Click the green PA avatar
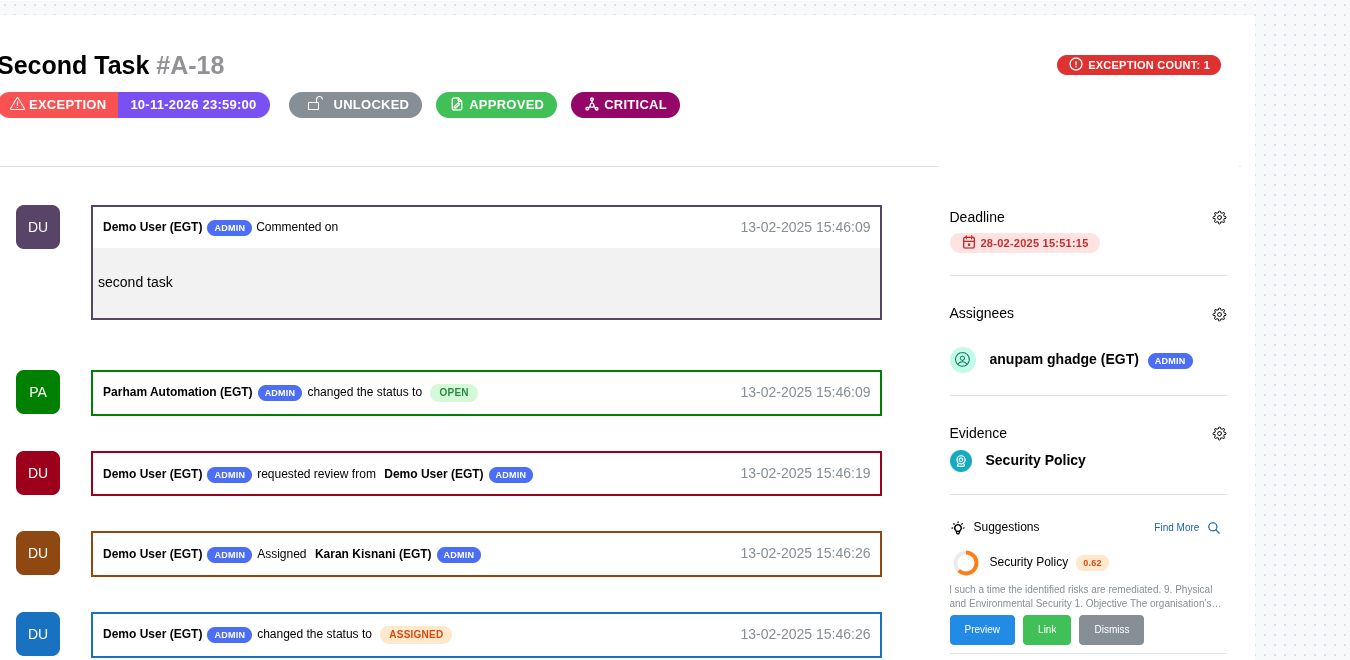Image resolution: width=1350 pixels, height=660 pixels. pos(38,392)
